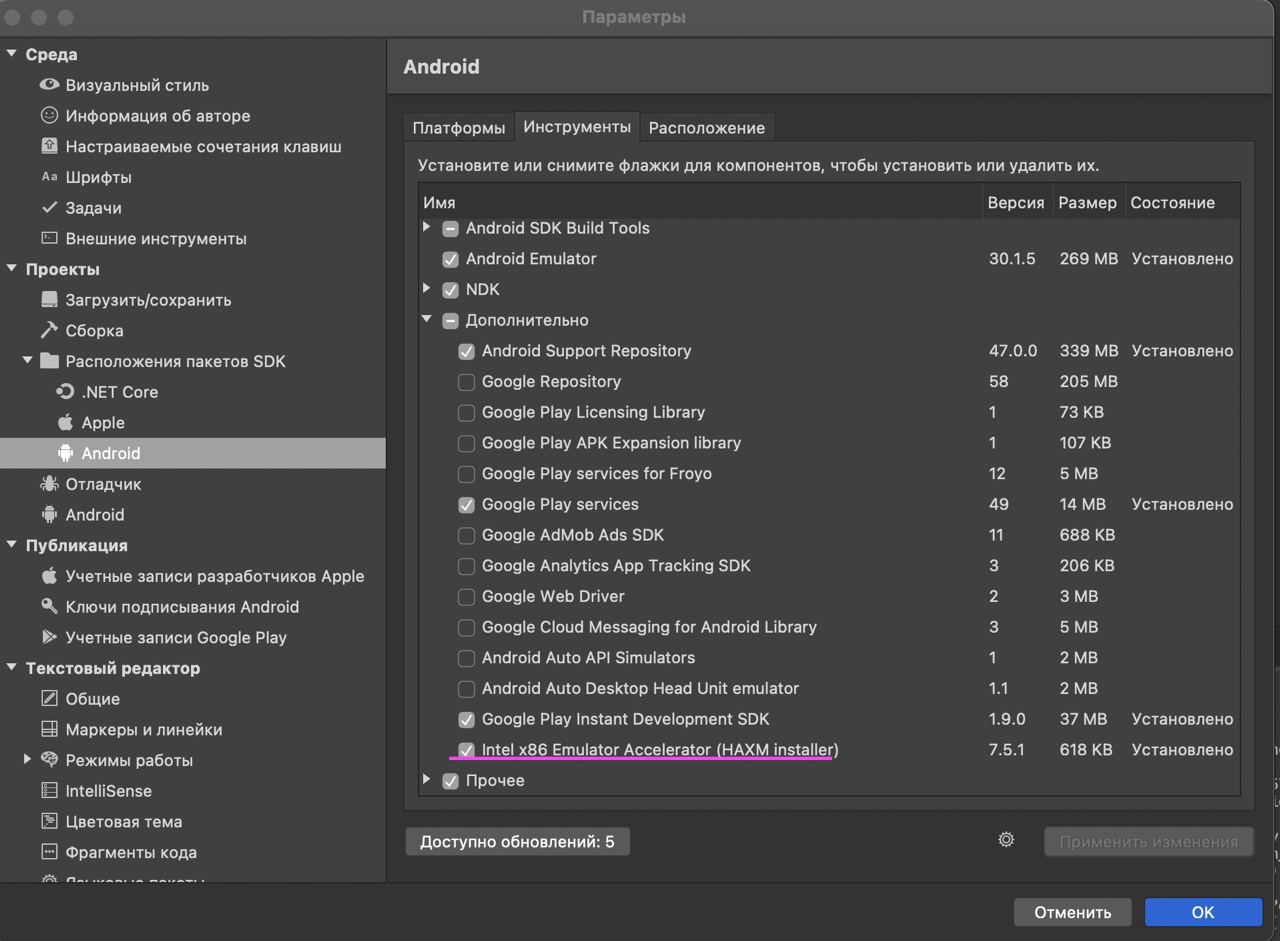
Task: Collapse the Текстовый редактор section
Action: (12, 668)
